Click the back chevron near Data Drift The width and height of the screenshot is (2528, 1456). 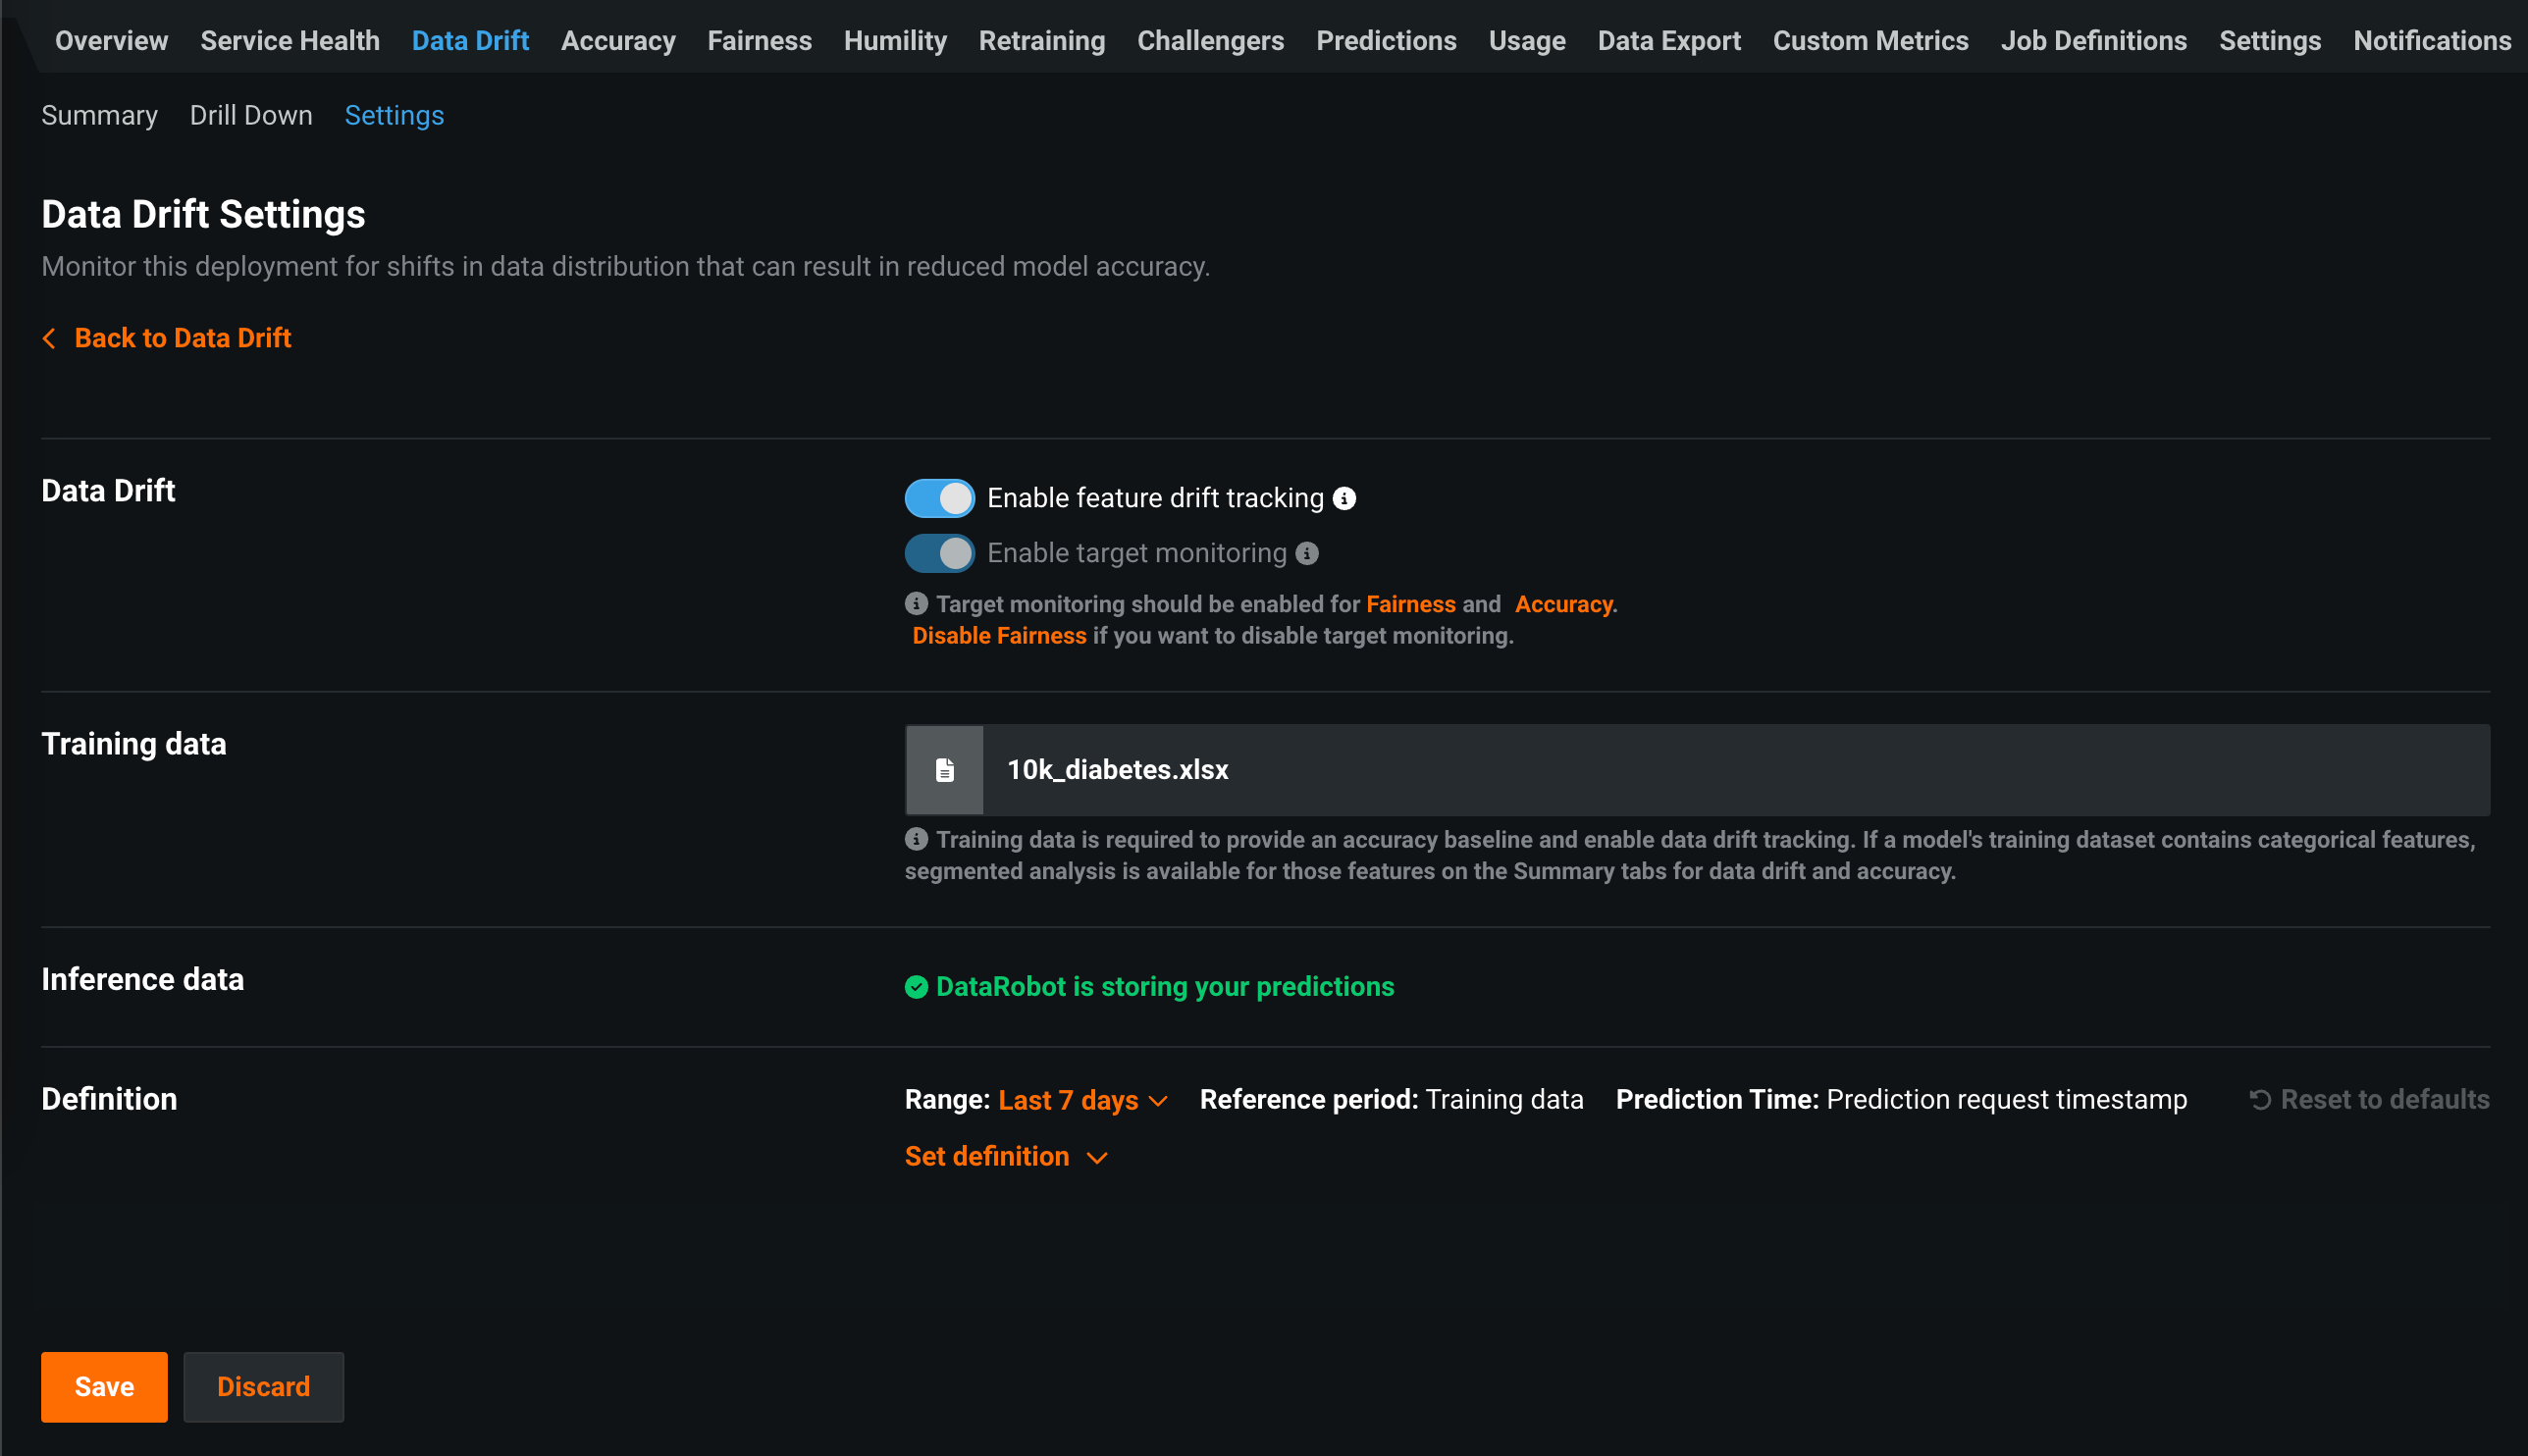49,338
